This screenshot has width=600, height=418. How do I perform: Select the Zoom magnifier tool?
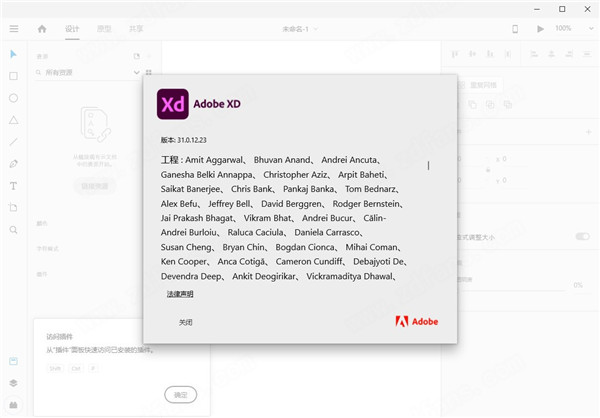tap(13, 230)
